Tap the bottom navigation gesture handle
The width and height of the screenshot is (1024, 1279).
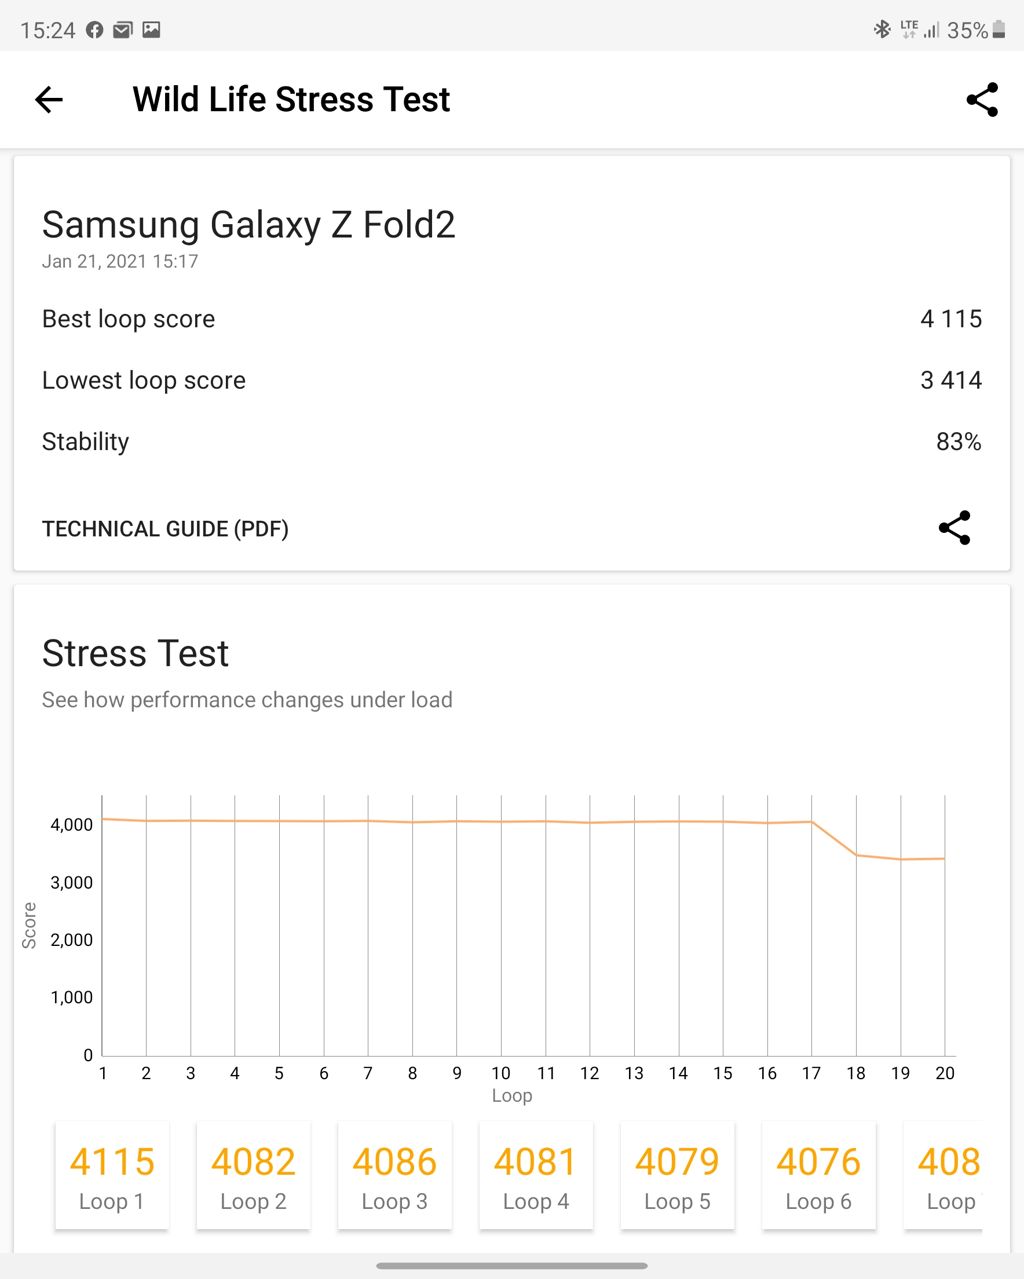click(512, 1265)
